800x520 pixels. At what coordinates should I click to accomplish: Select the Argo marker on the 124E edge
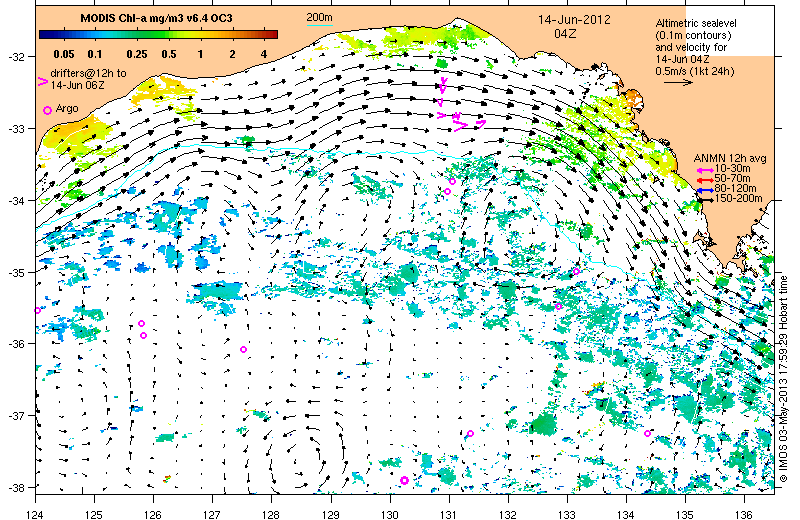(x=37, y=310)
